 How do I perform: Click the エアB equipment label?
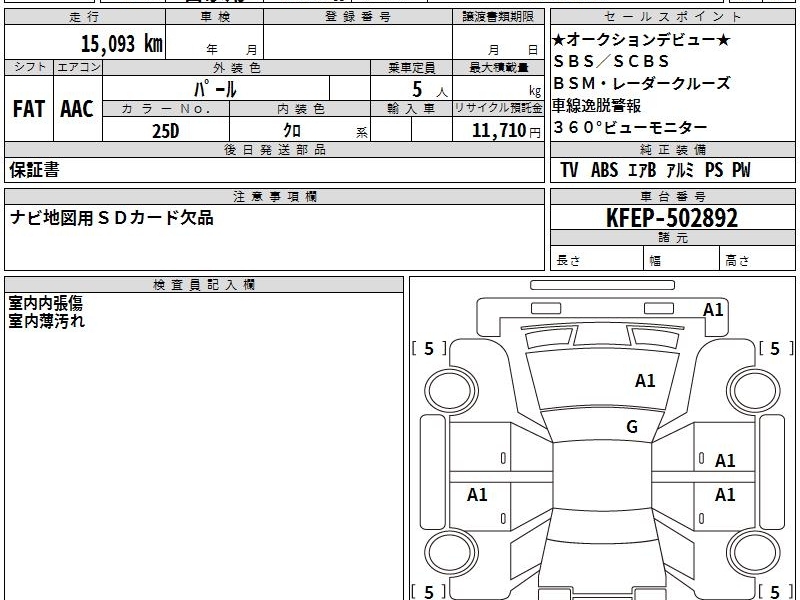(x=642, y=170)
